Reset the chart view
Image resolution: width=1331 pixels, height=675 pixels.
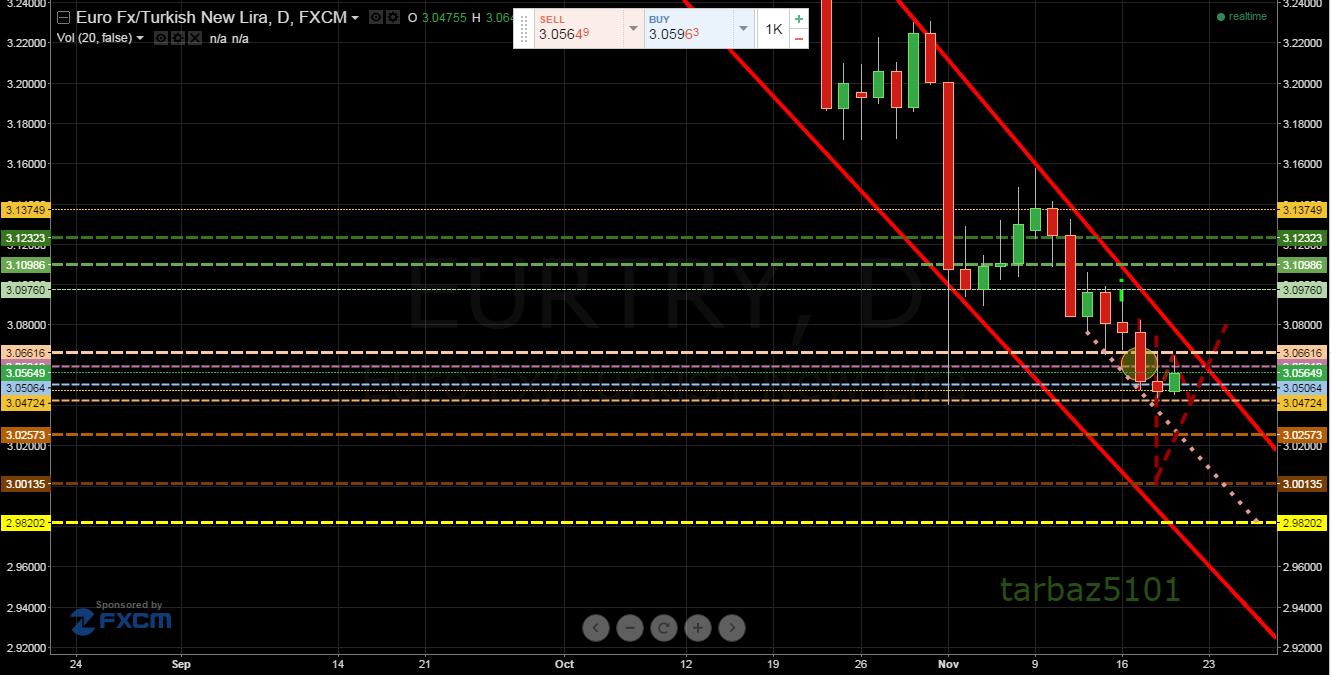664,628
